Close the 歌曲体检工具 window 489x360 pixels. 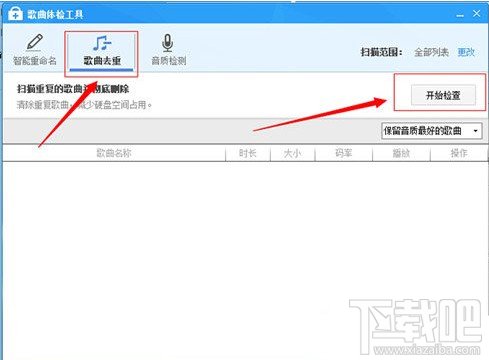[477, 14]
